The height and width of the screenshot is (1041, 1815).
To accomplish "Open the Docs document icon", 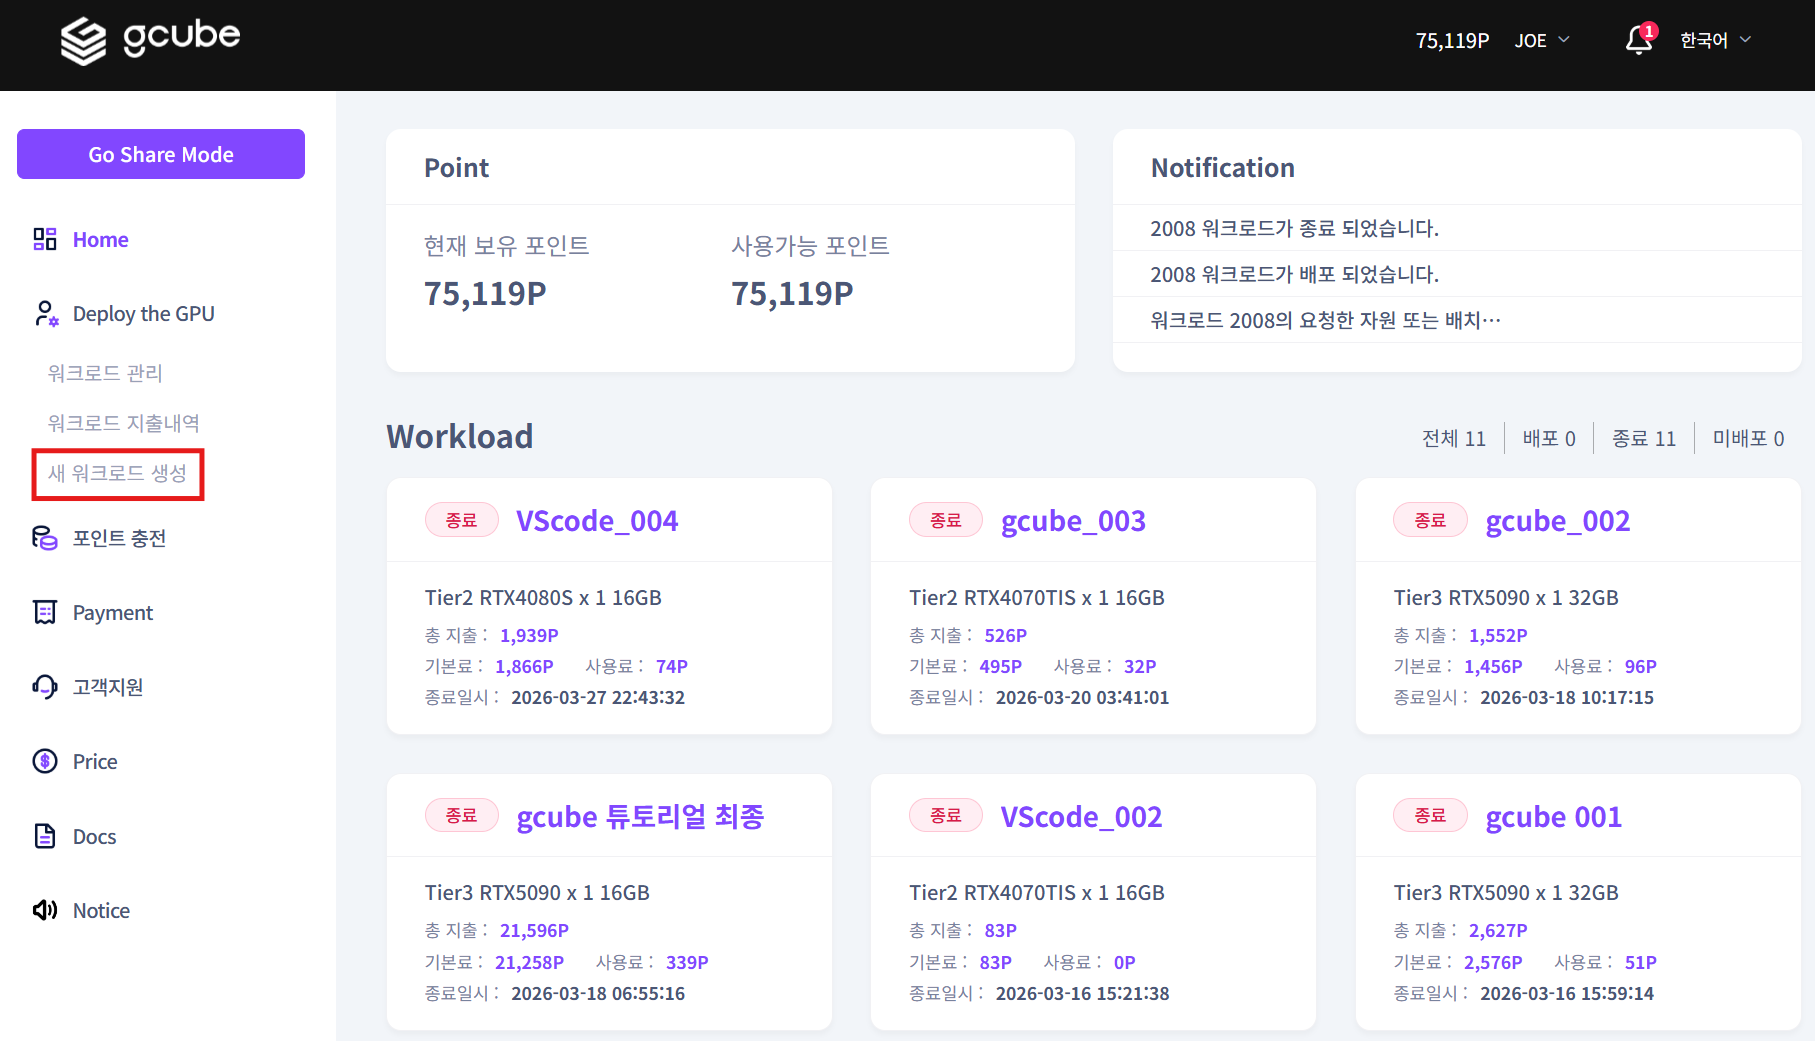I will click(44, 836).
